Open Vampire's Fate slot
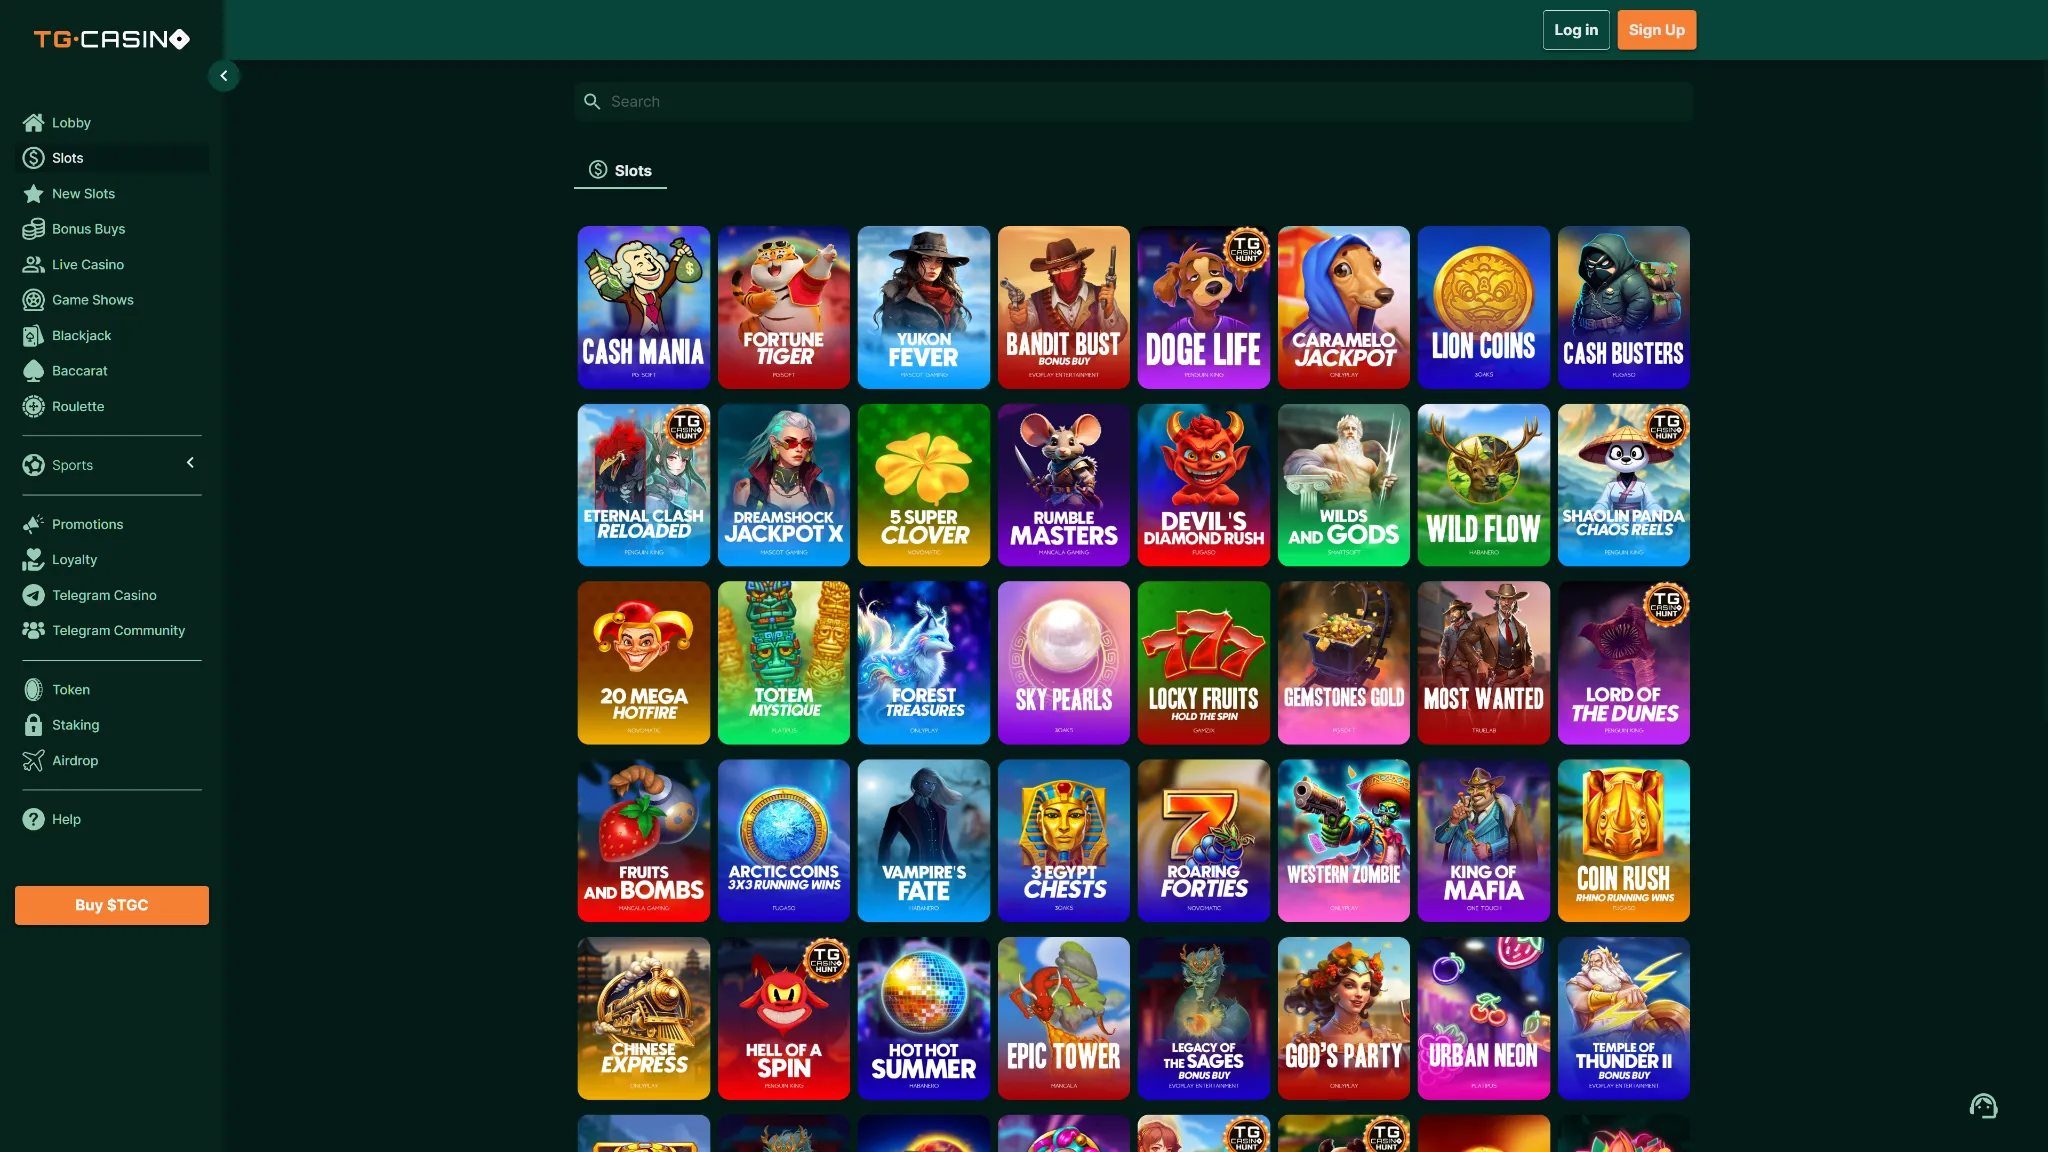The width and height of the screenshot is (2048, 1152). pyautogui.click(x=924, y=841)
